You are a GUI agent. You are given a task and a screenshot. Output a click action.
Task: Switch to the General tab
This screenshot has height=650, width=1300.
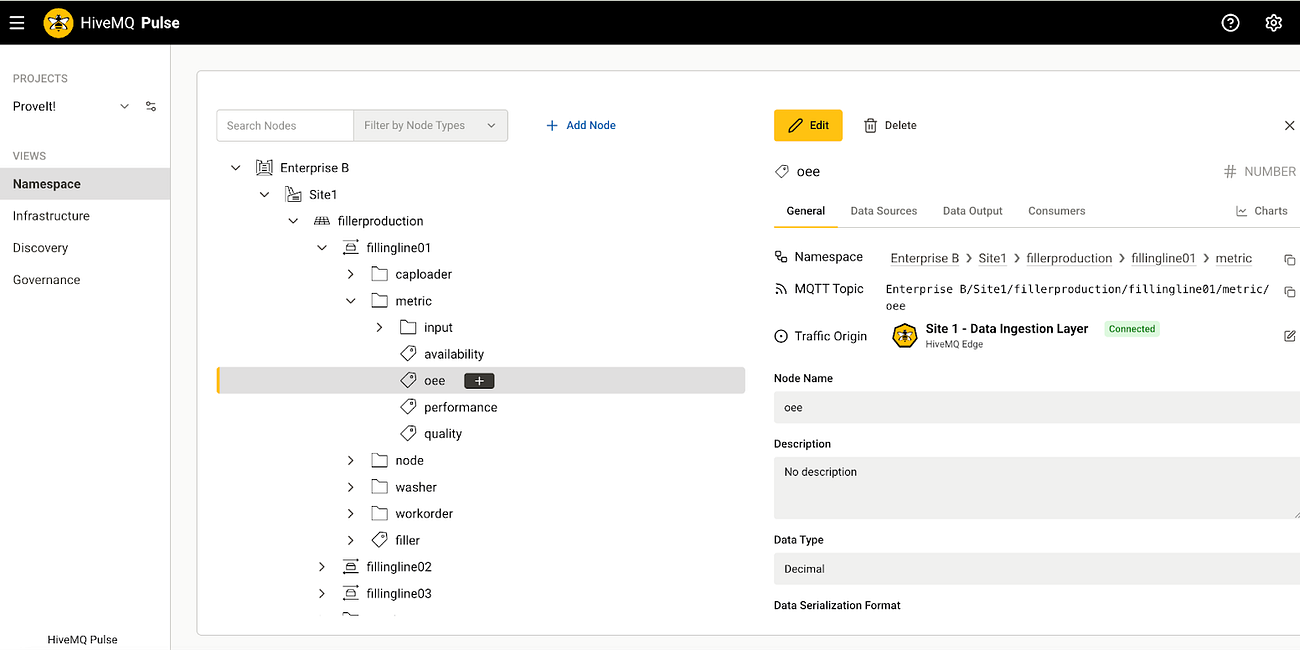click(x=806, y=211)
